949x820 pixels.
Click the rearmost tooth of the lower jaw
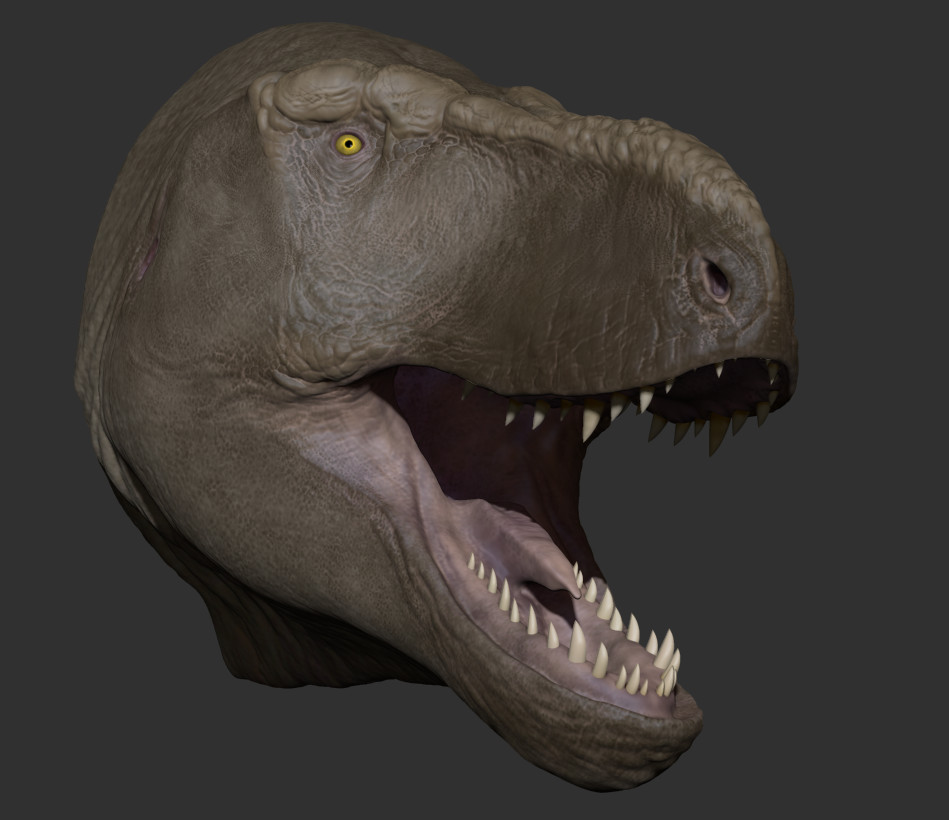(471, 561)
